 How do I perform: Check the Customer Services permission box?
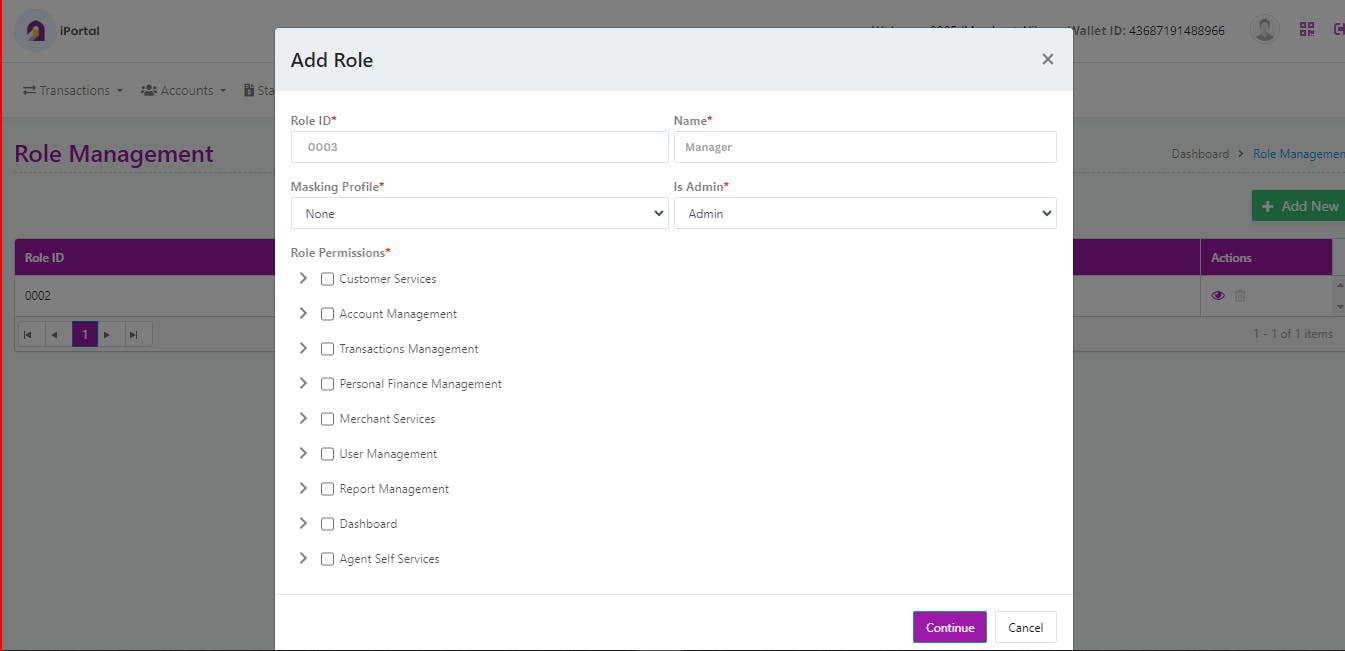[327, 279]
